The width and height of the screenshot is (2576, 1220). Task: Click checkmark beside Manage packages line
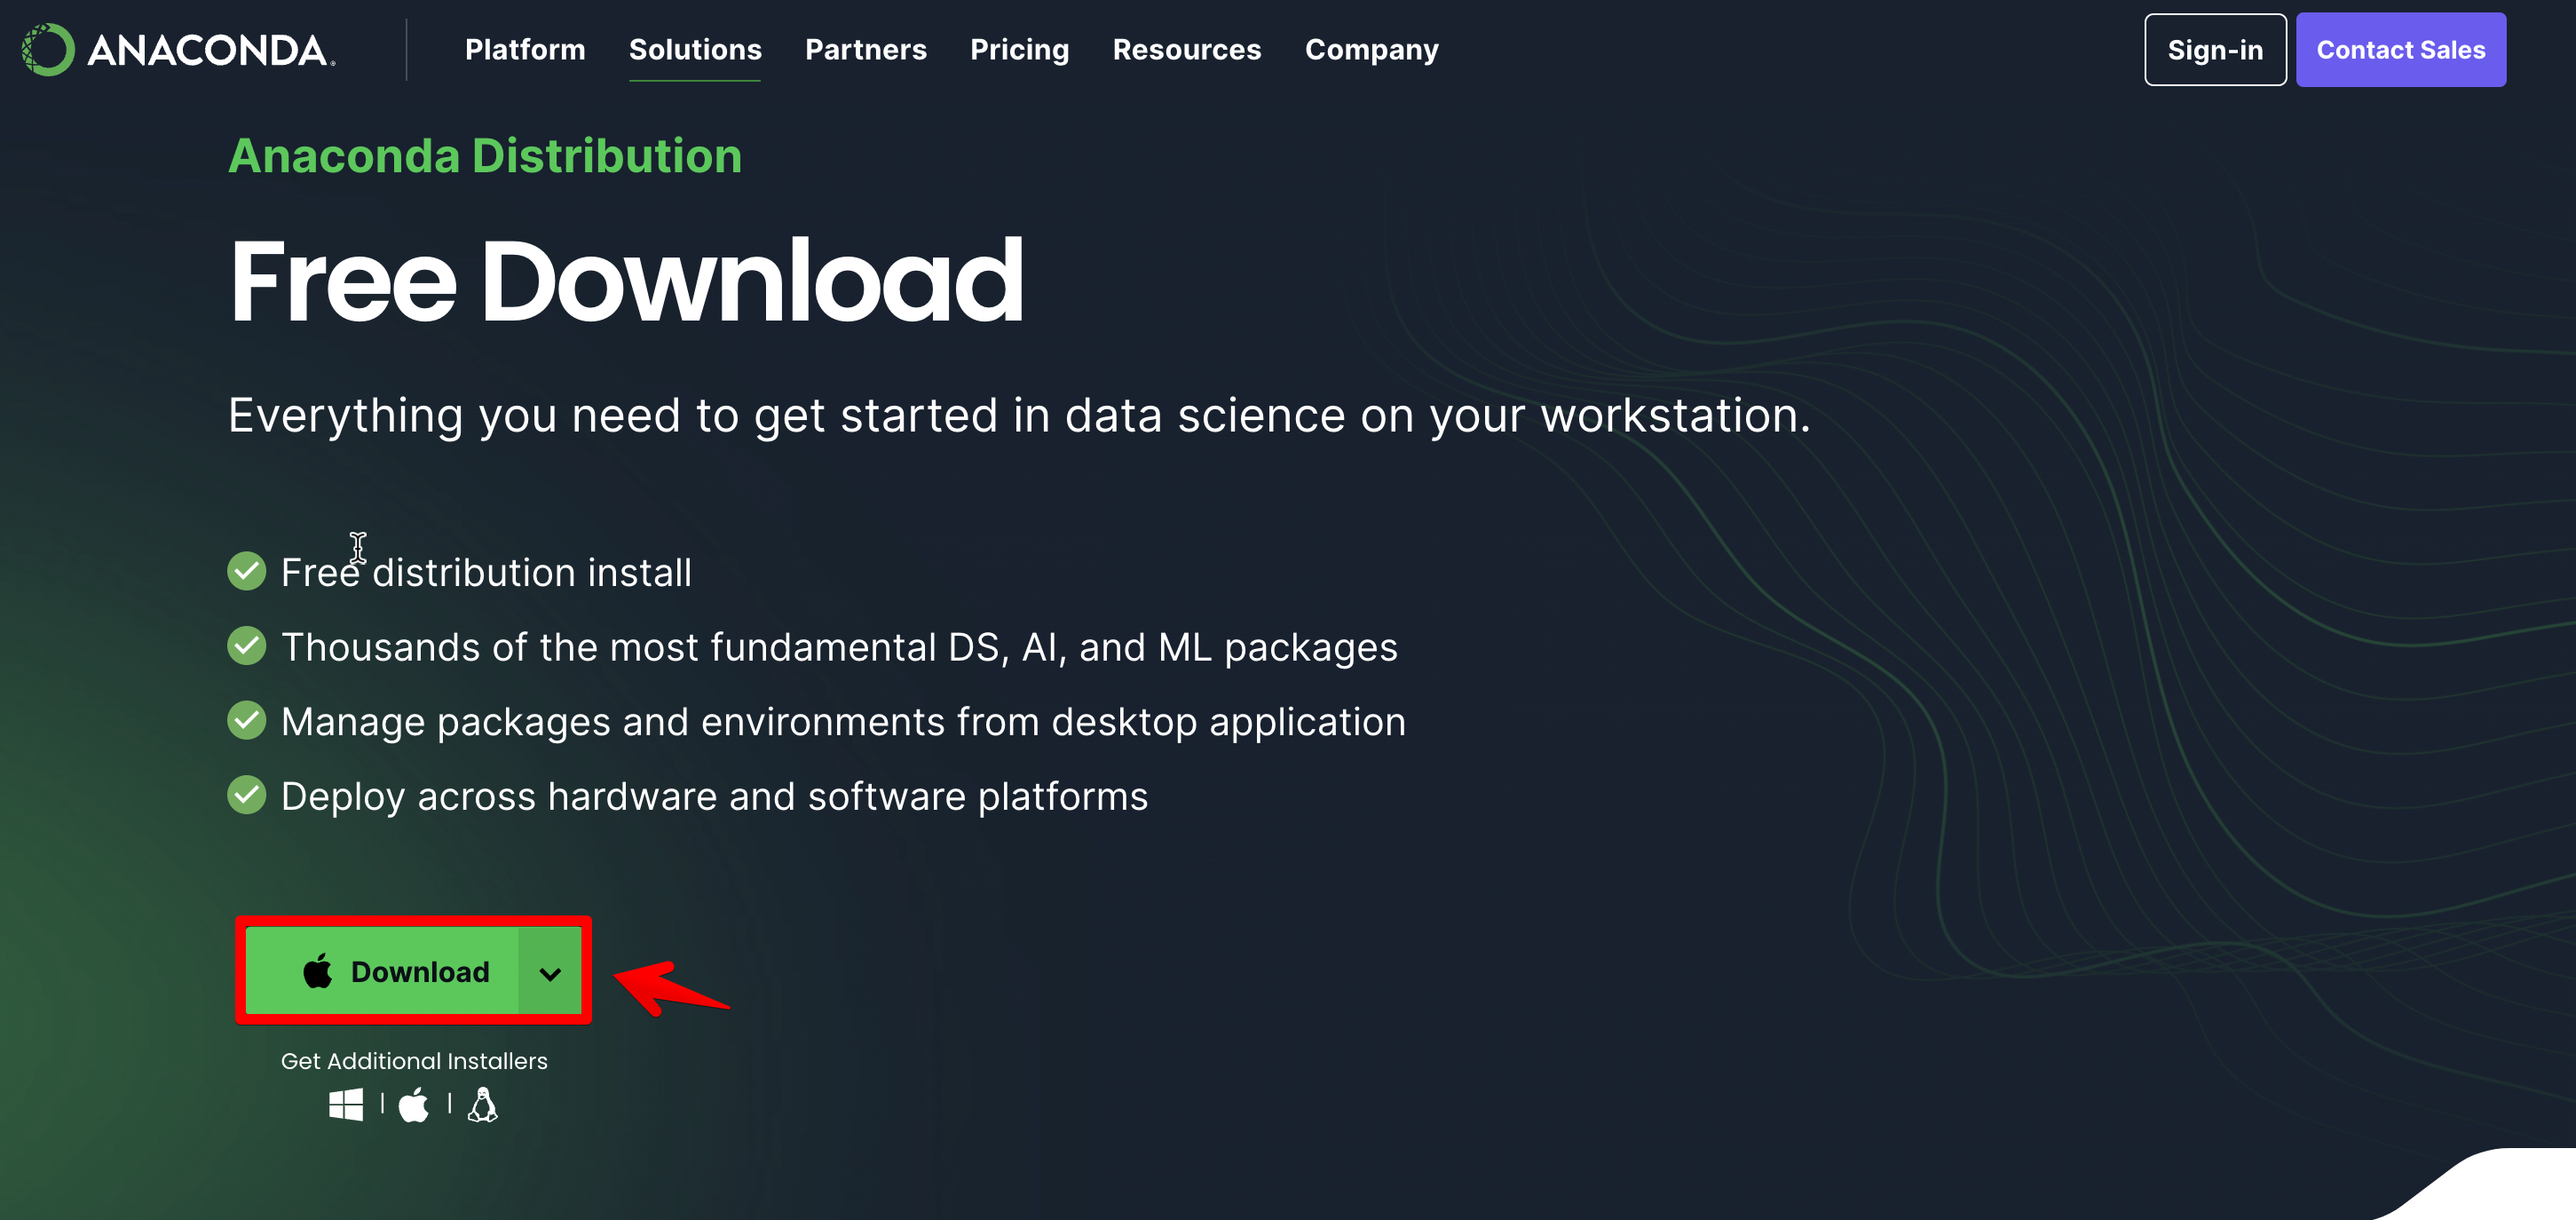pyautogui.click(x=247, y=721)
